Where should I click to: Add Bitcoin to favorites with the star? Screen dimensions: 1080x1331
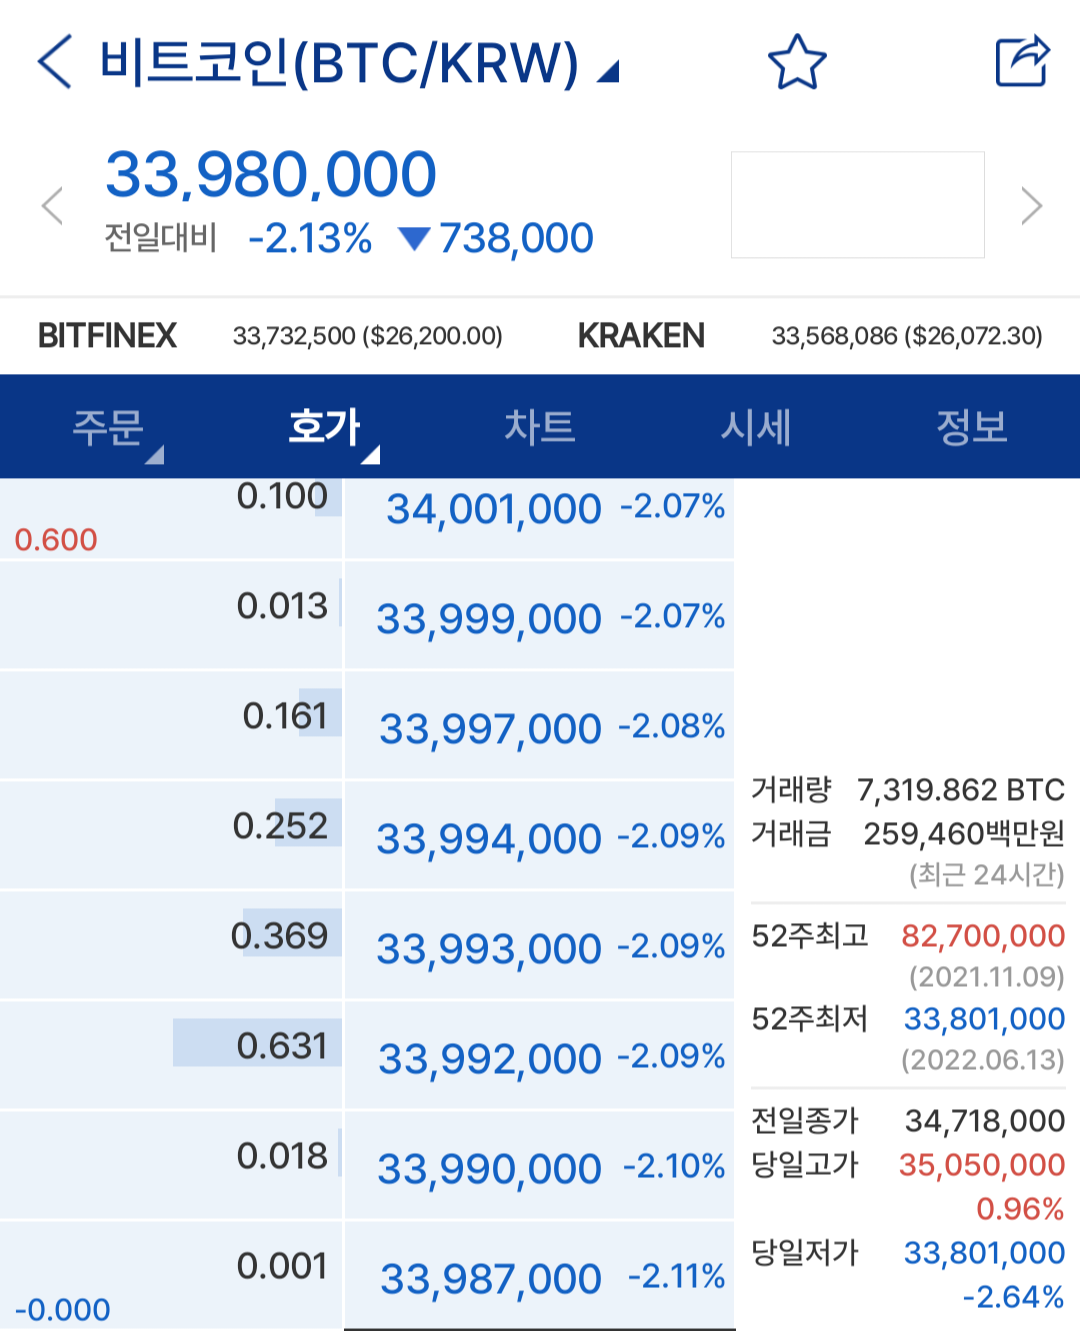(797, 62)
